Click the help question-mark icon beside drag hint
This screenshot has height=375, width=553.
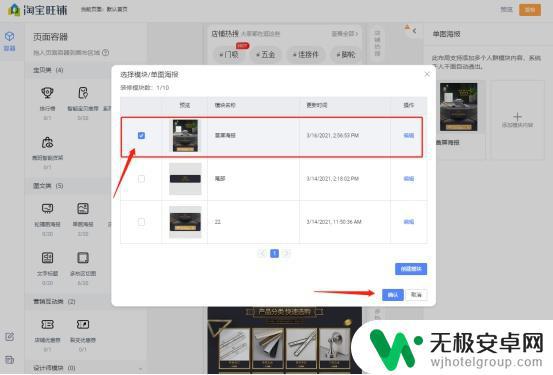coord(105,53)
